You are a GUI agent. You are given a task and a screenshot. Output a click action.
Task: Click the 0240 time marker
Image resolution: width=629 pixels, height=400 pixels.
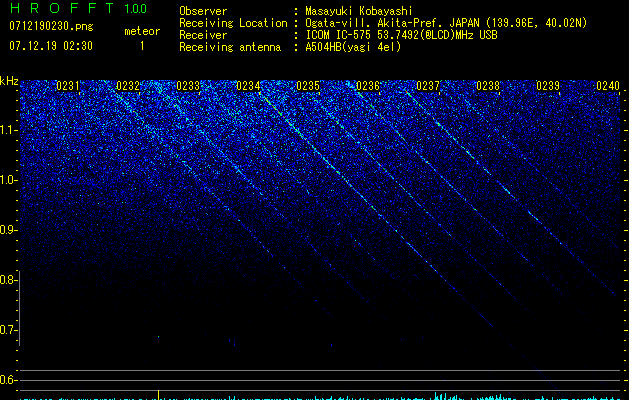[608, 86]
